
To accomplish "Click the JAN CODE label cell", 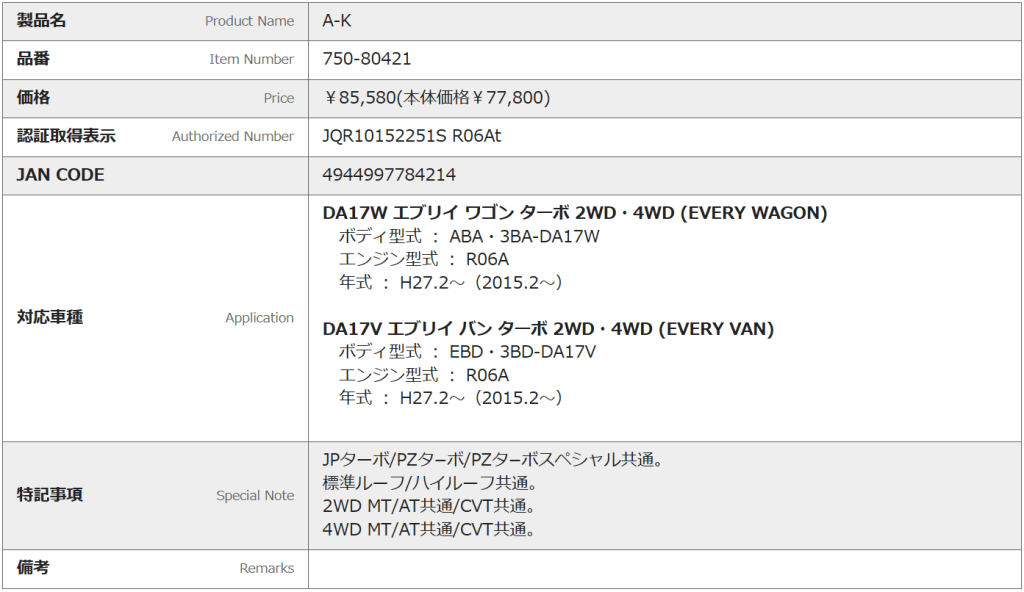I will [61, 175].
